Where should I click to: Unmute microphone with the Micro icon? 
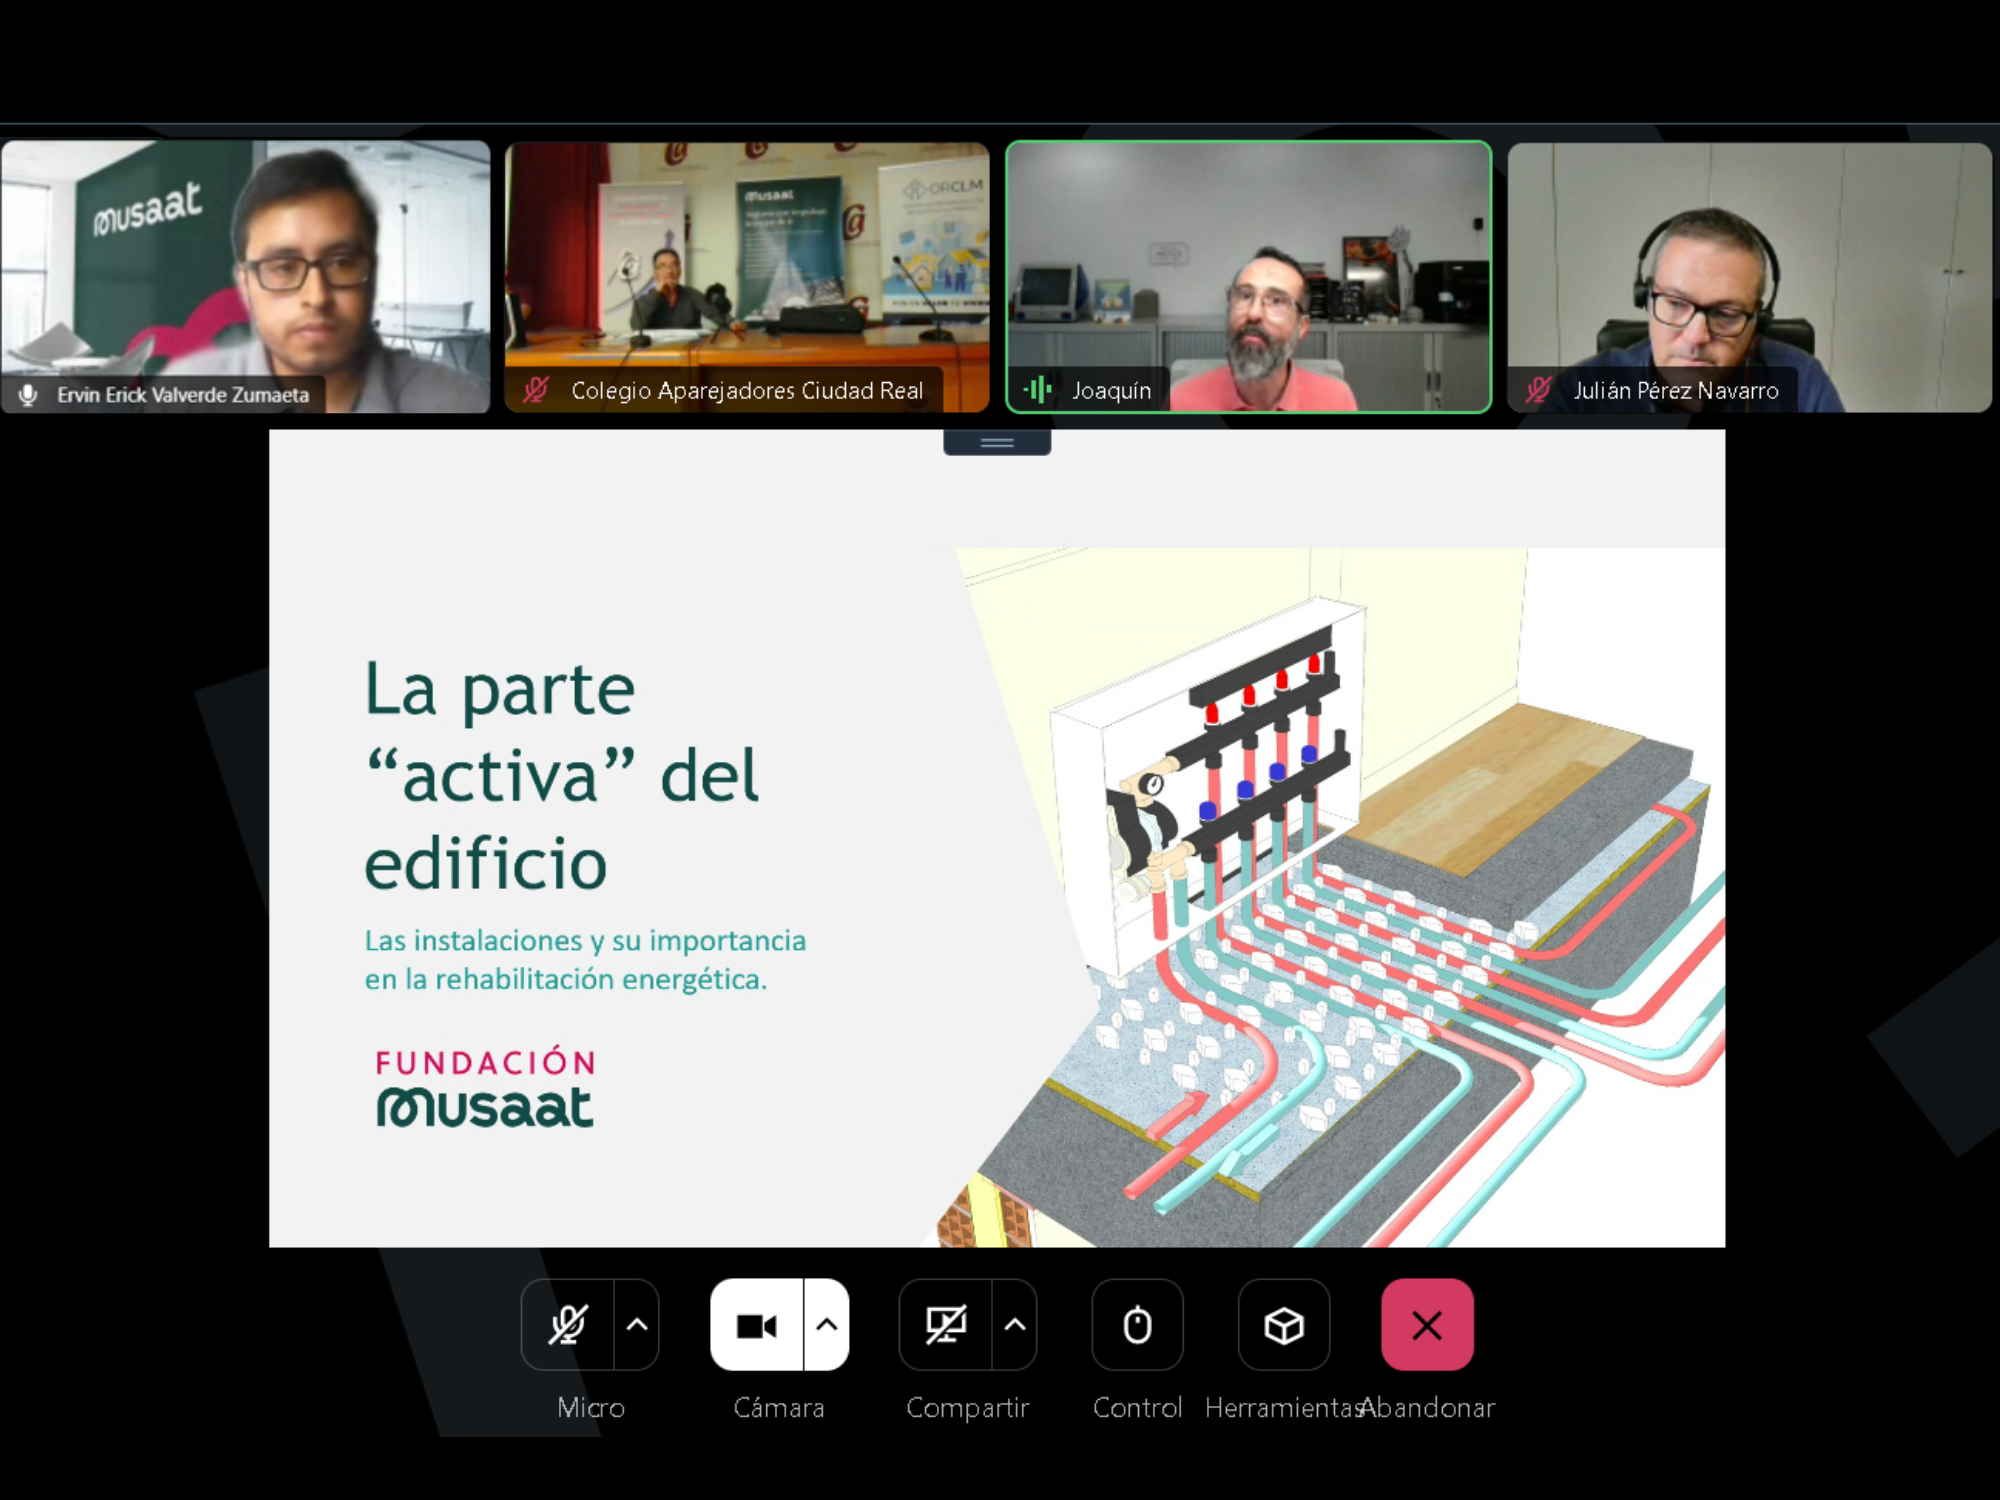[x=567, y=1325]
